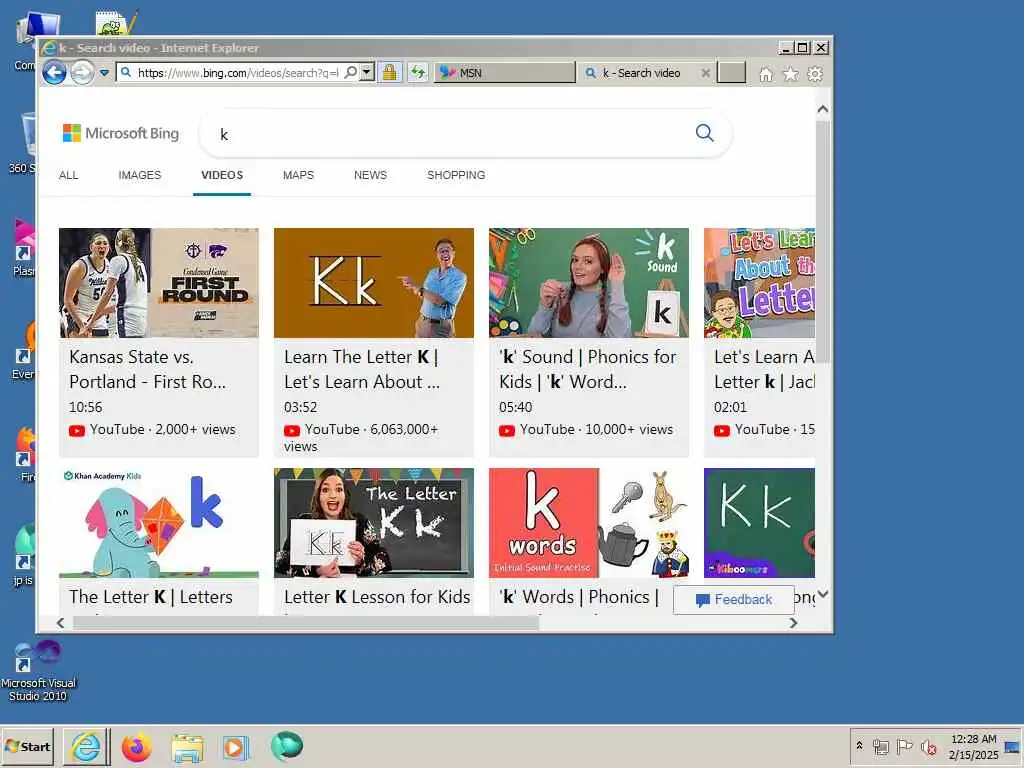Switch to the MSN browser tab
The height and width of the screenshot is (768, 1024).
(x=505, y=73)
